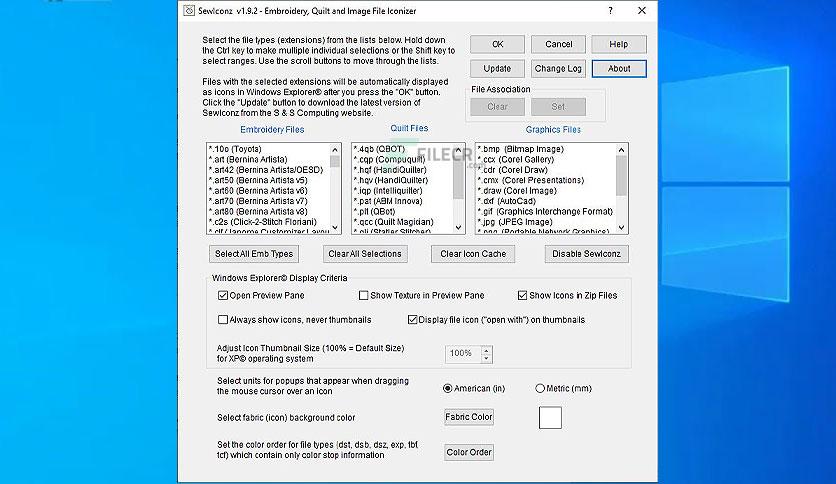Viewport: 836px width, 484px height.
Task: Select *.ccx (Corel Gallery) entry
Action: (x=545, y=159)
